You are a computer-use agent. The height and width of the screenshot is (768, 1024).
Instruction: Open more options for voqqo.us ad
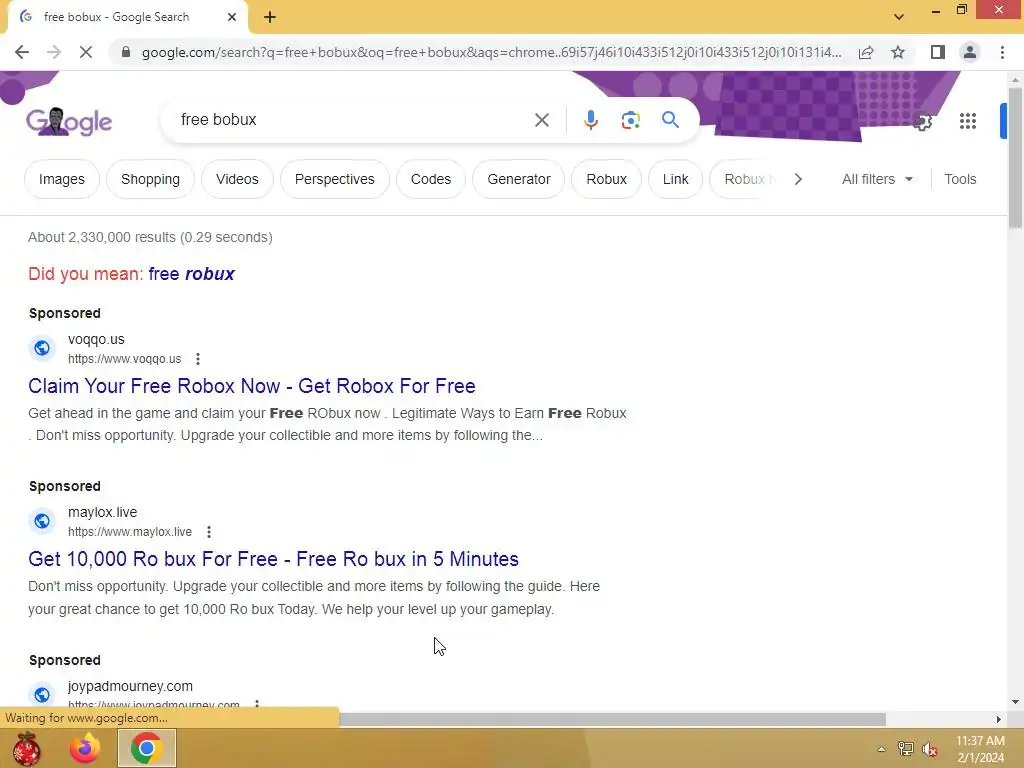198,359
